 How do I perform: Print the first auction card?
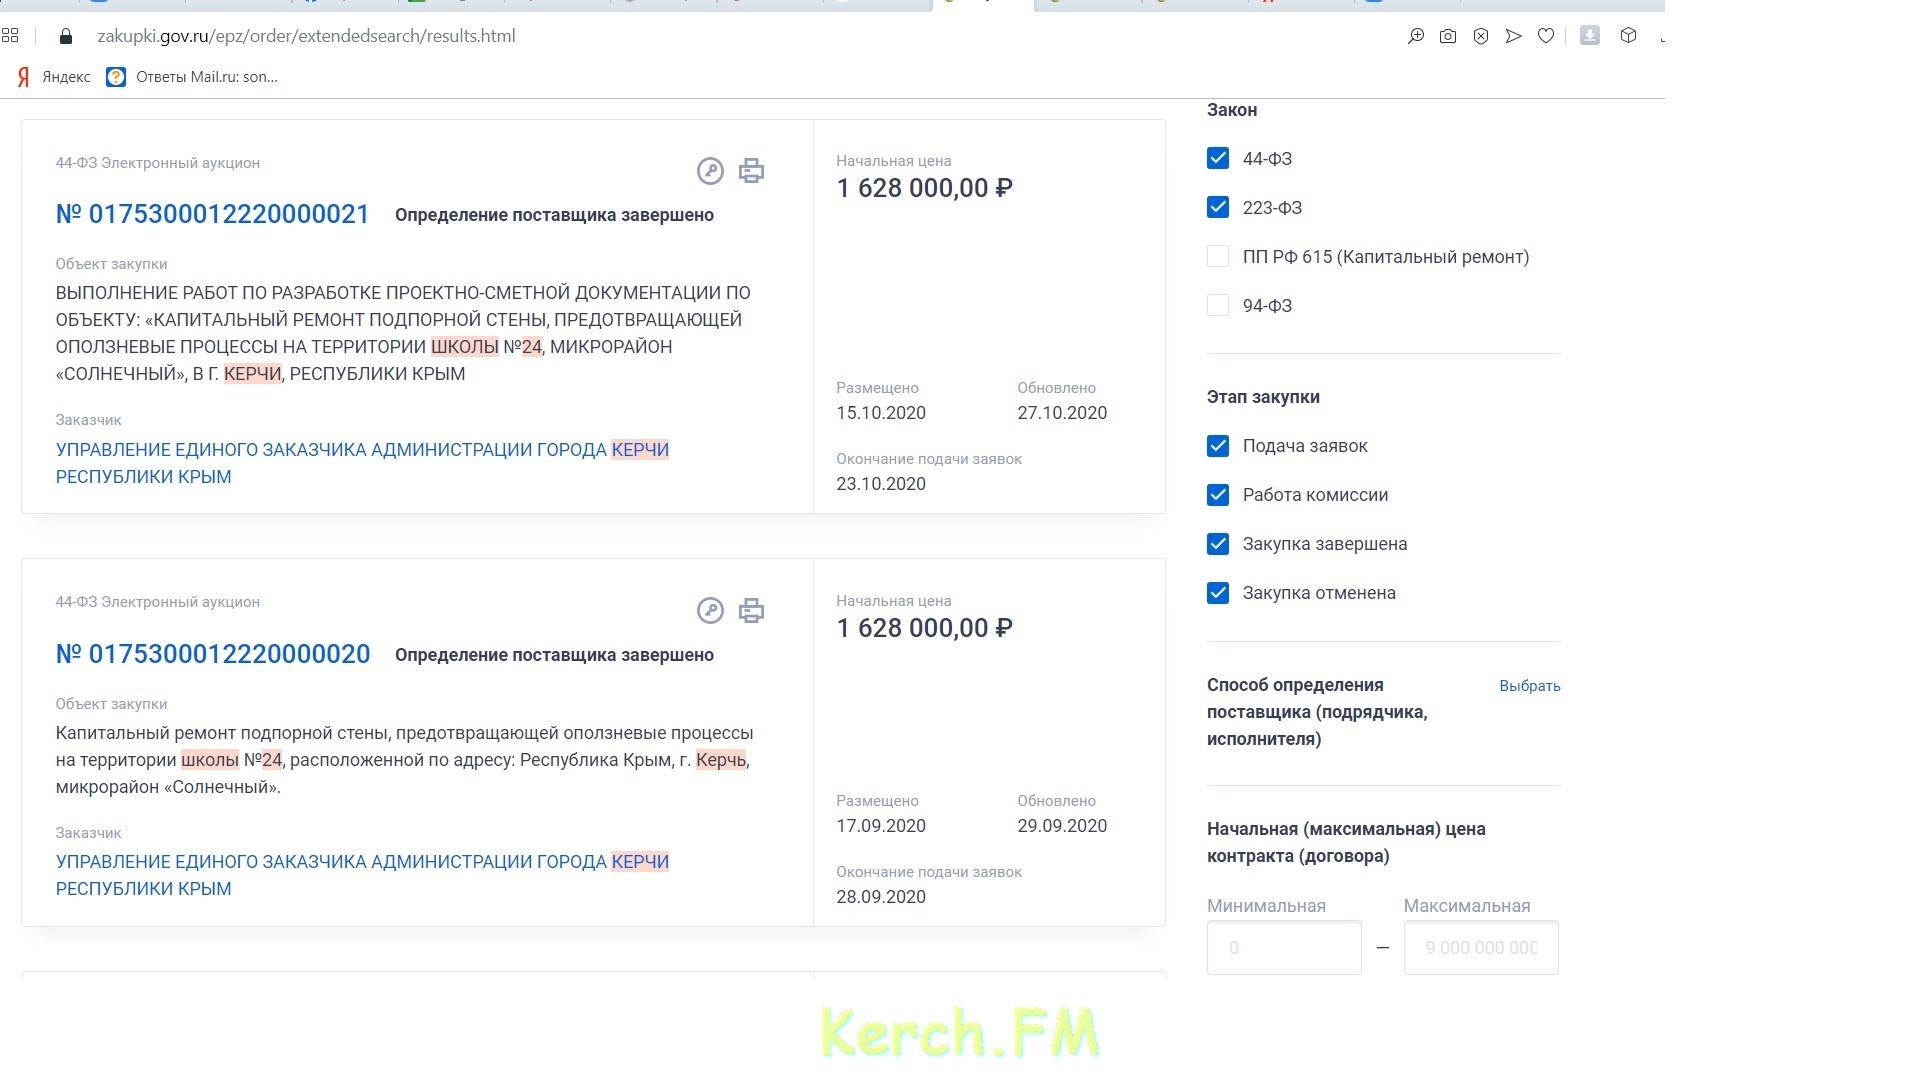751,171
